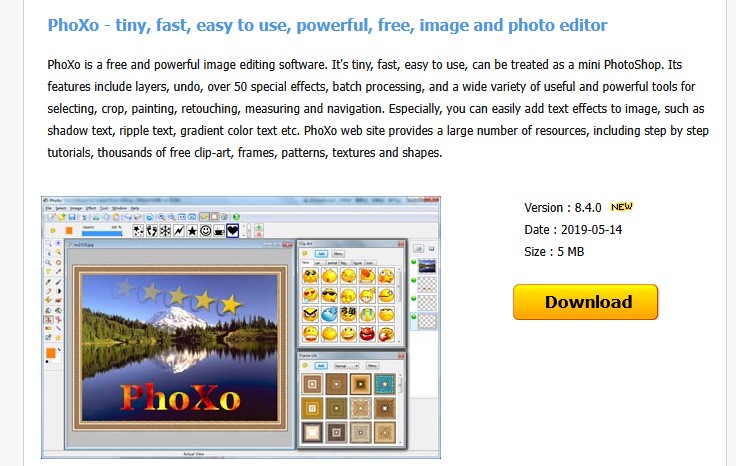Click the heart-eyes emoji in Clip Art panel
The height and width of the screenshot is (466, 736).
point(310,295)
